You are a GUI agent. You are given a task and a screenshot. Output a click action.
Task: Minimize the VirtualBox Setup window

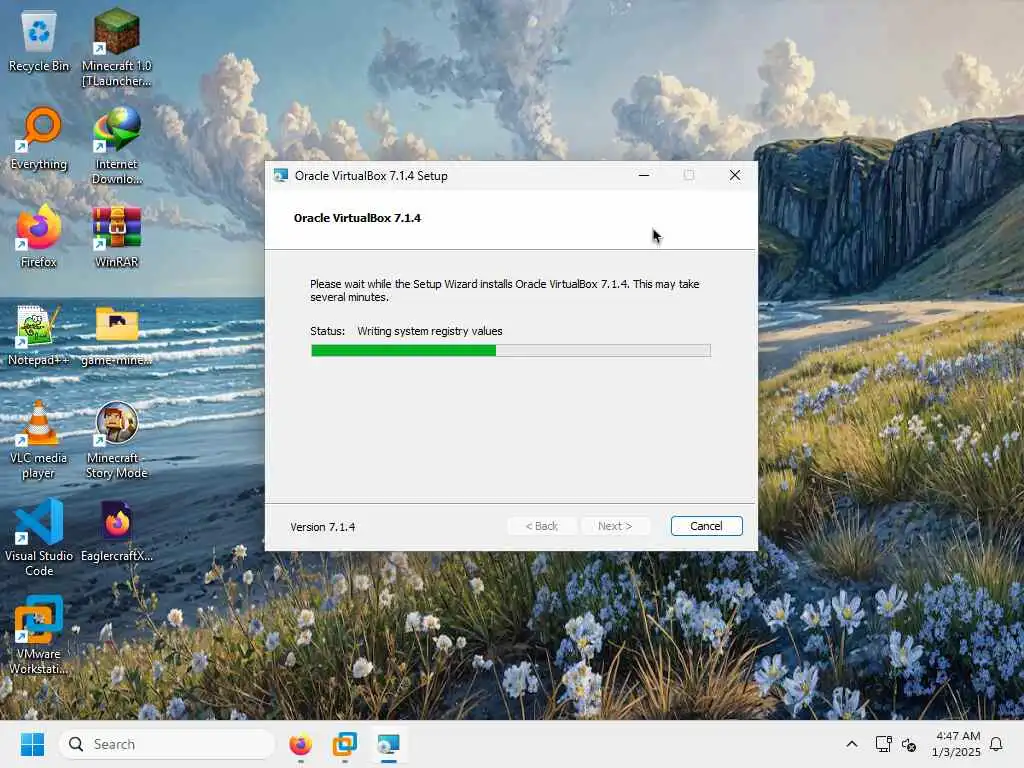click(x=644, y=175)
